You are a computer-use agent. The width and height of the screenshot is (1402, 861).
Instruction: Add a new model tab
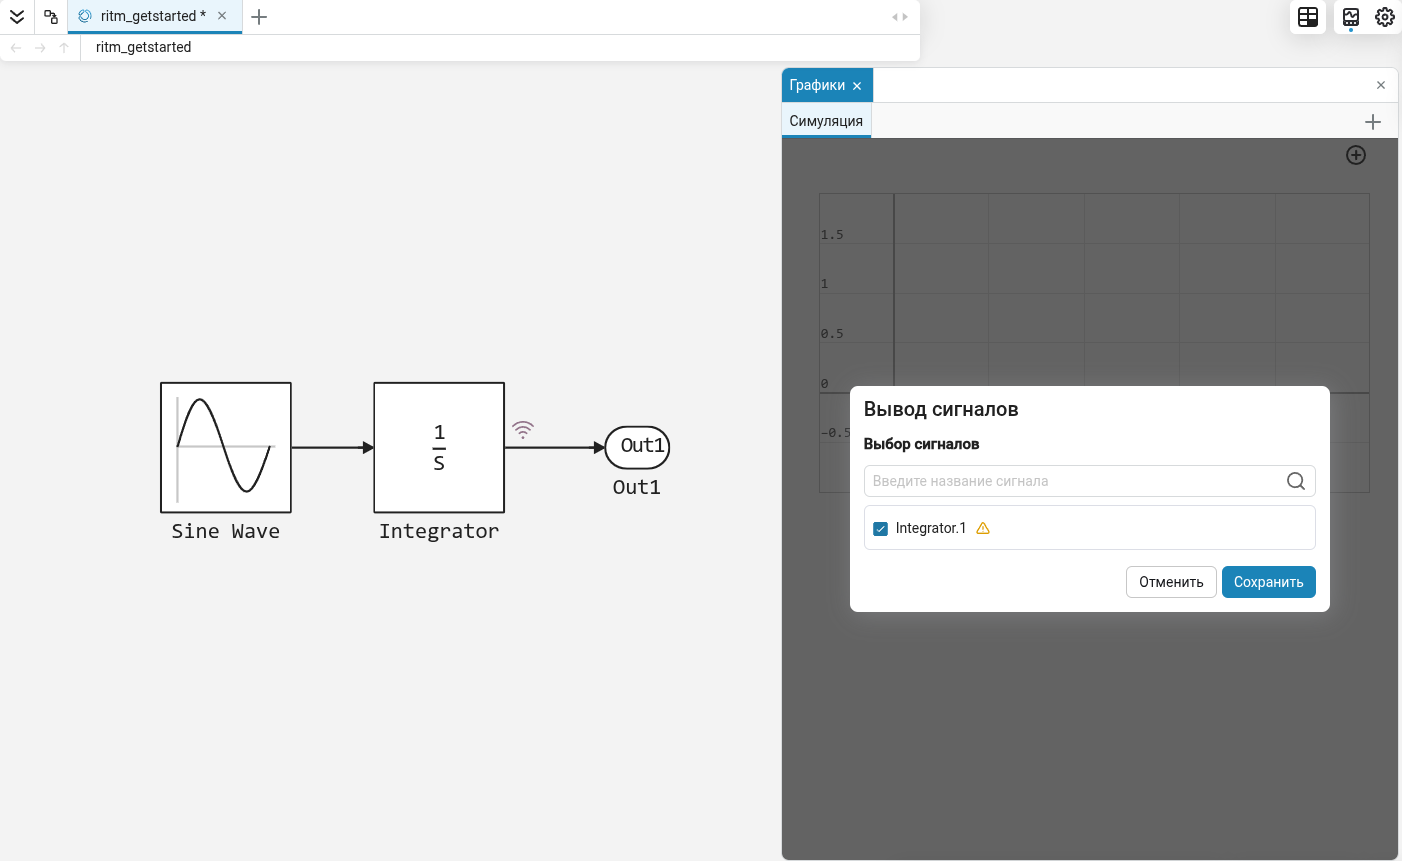click(x=259, y=17)
